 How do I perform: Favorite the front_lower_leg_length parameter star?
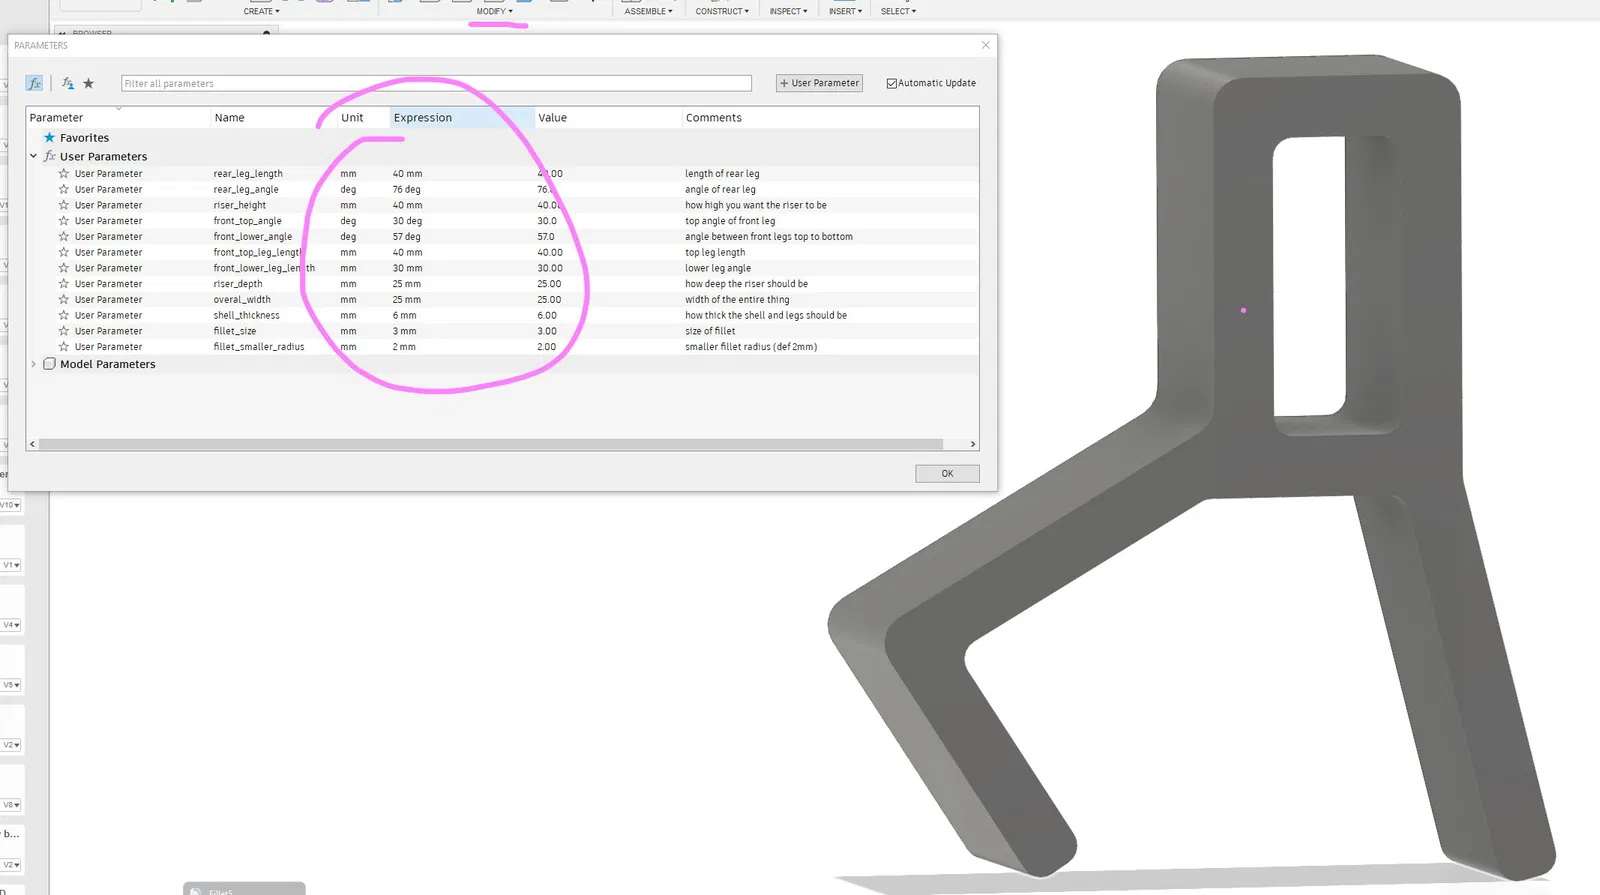click(64, 268)
